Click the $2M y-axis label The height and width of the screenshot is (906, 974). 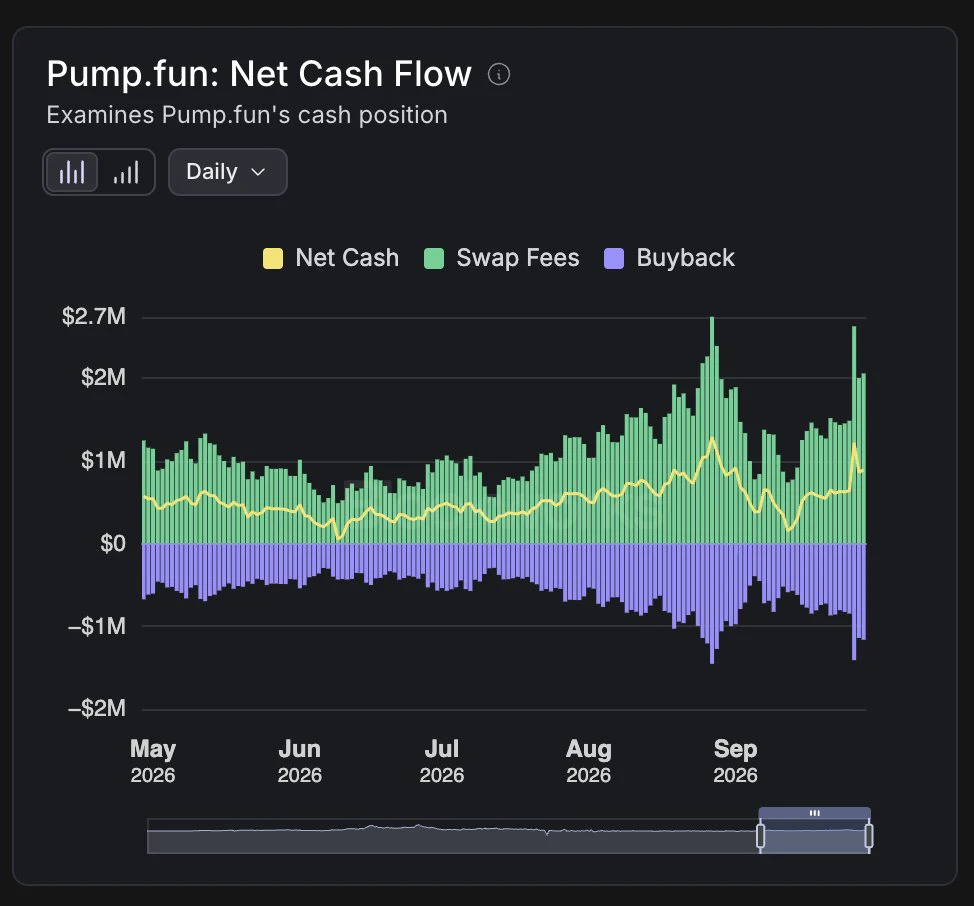point(103,377)
